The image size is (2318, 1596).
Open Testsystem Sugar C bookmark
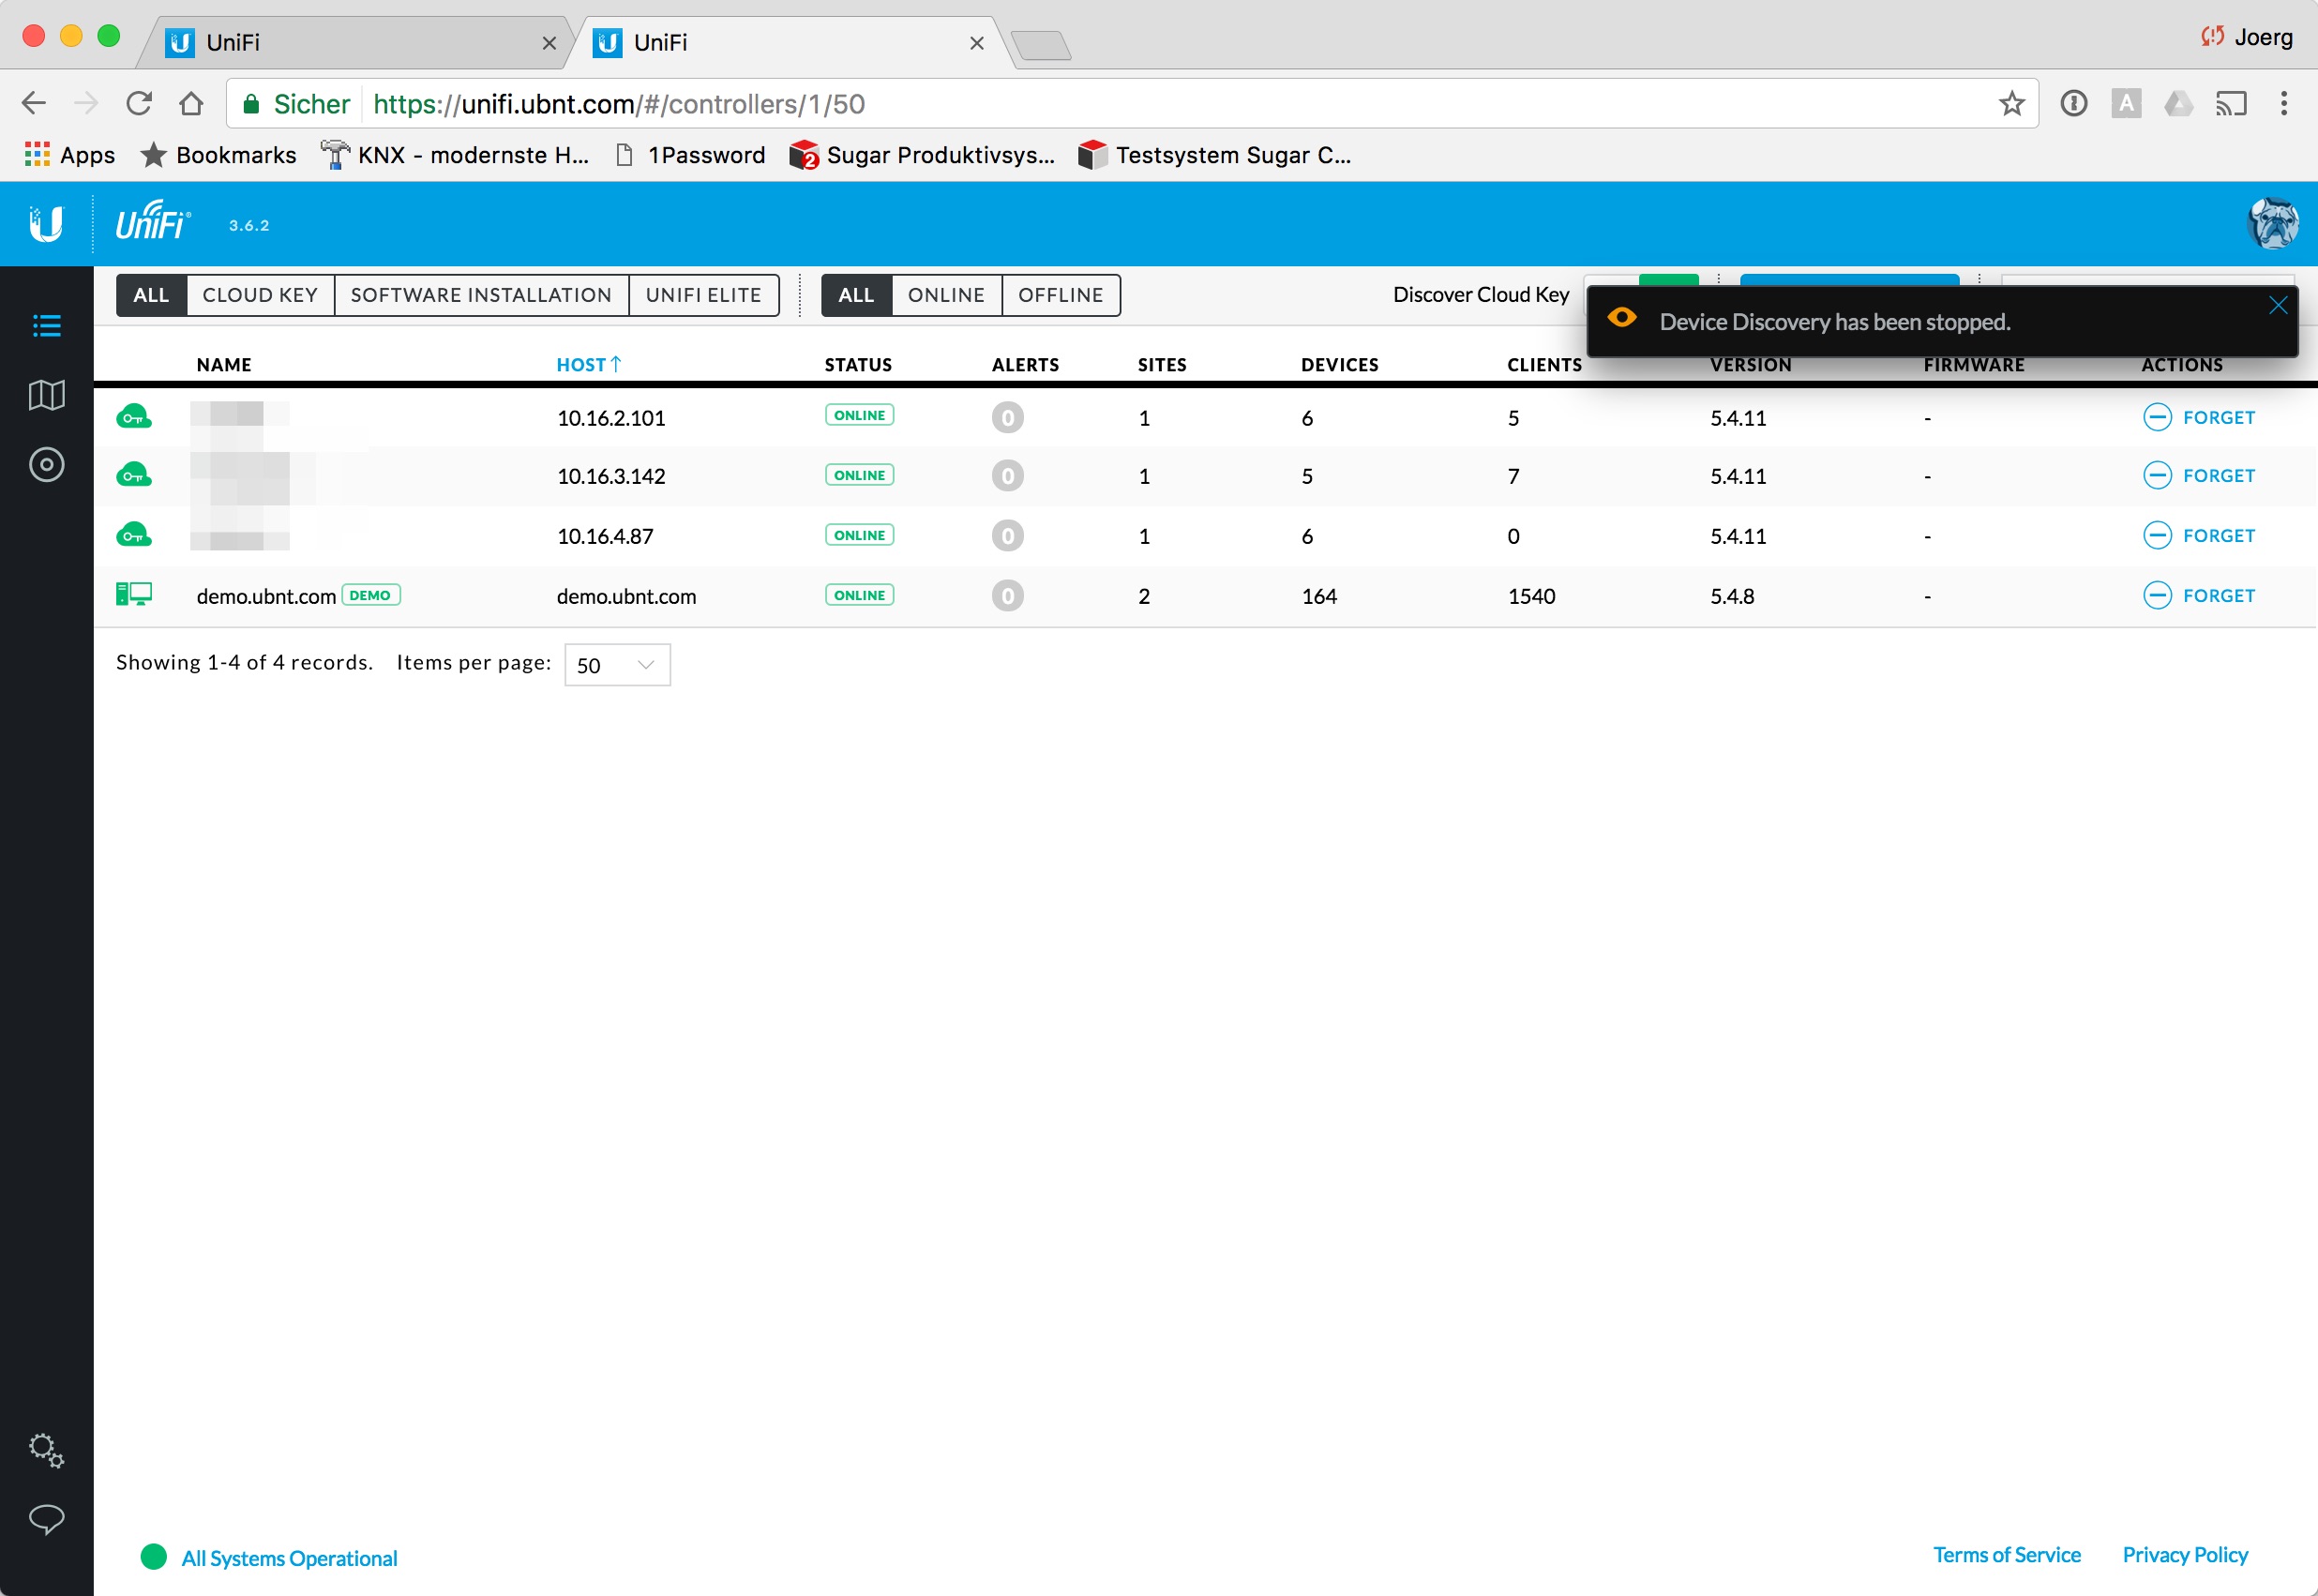pos(1214,155)
